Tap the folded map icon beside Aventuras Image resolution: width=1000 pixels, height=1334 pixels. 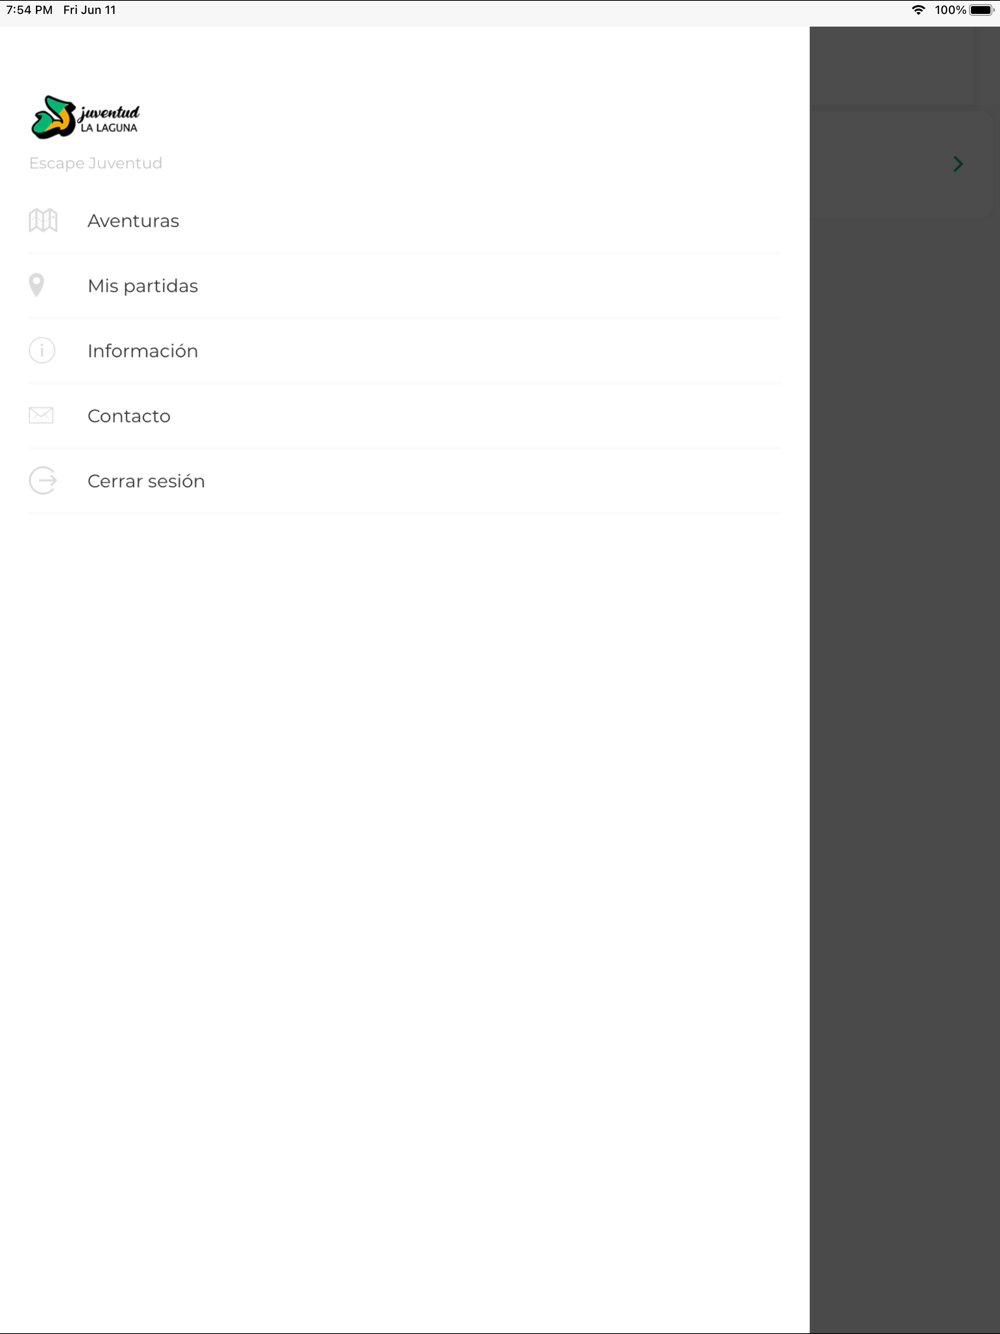coord(43,220)
